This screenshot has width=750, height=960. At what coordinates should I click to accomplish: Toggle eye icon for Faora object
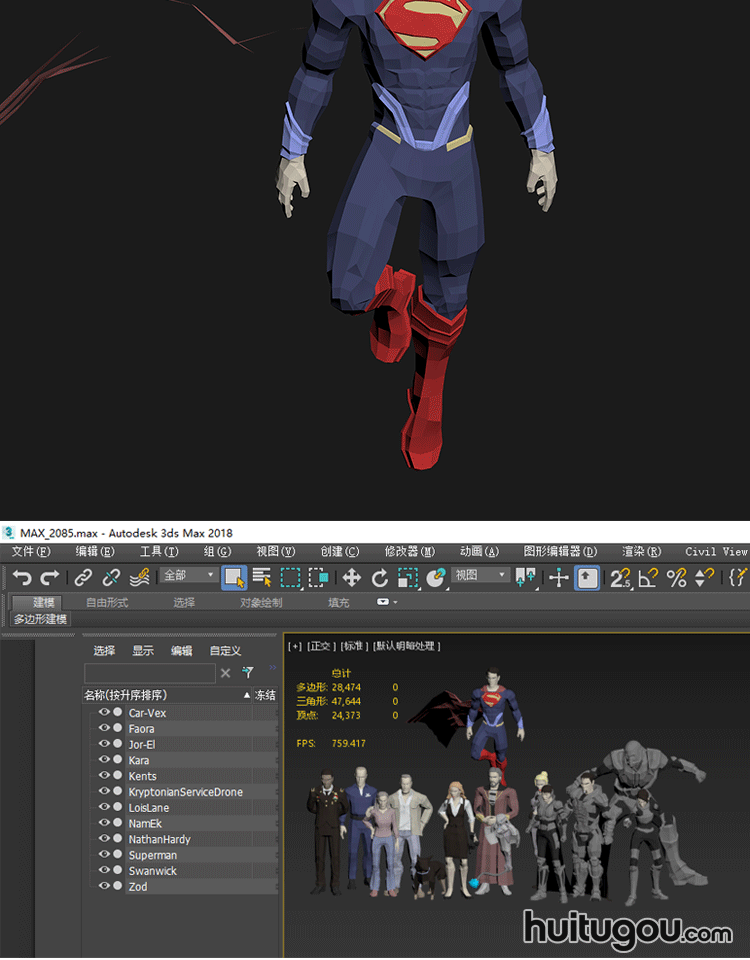click(104, 729)
